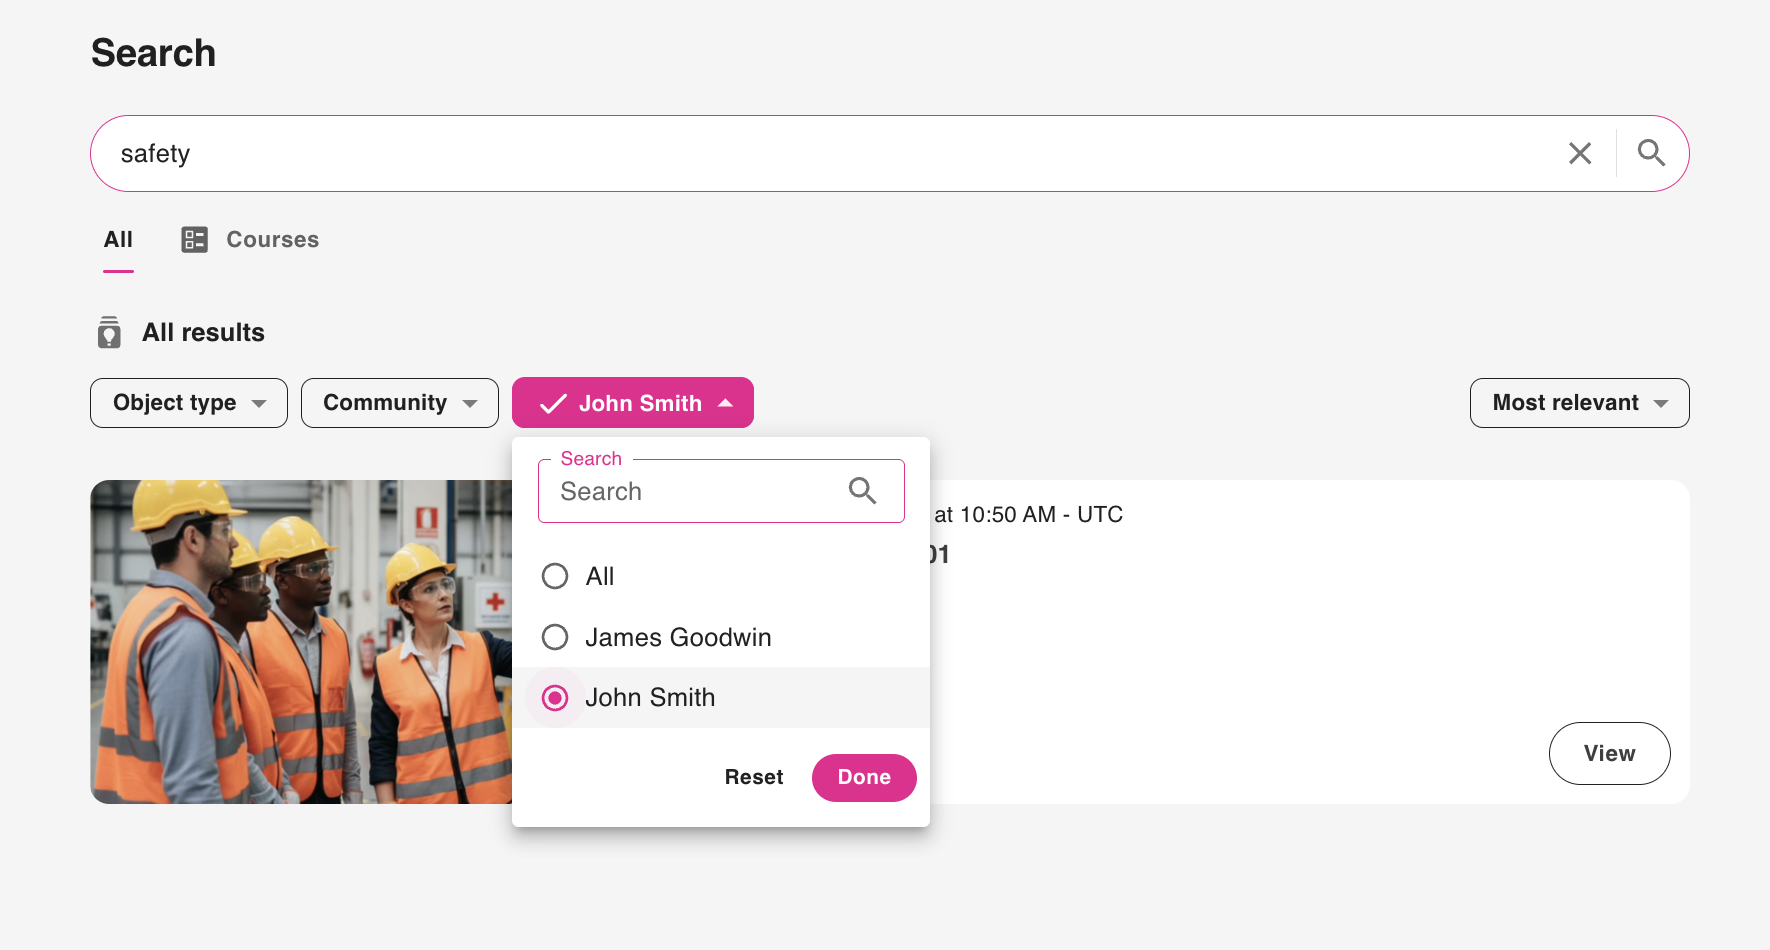This screenshot has height=950, width=1770.
Task: Clear the safety search query
Action: (1580, 153)
